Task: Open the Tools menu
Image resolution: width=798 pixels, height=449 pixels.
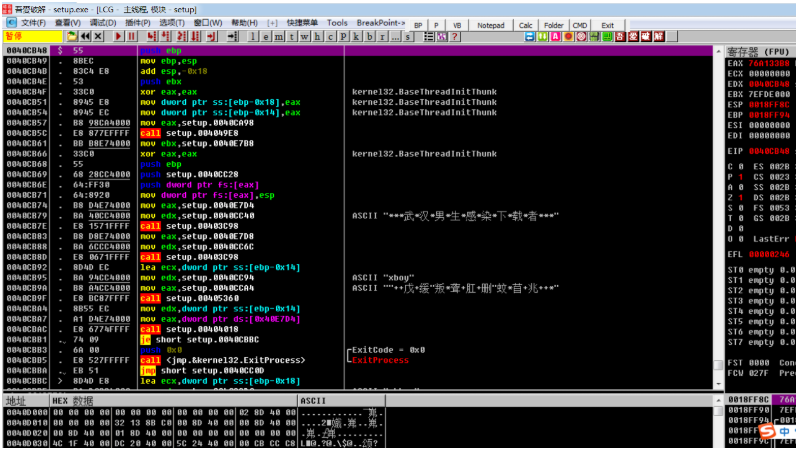Action: click(x=337, y=23)
